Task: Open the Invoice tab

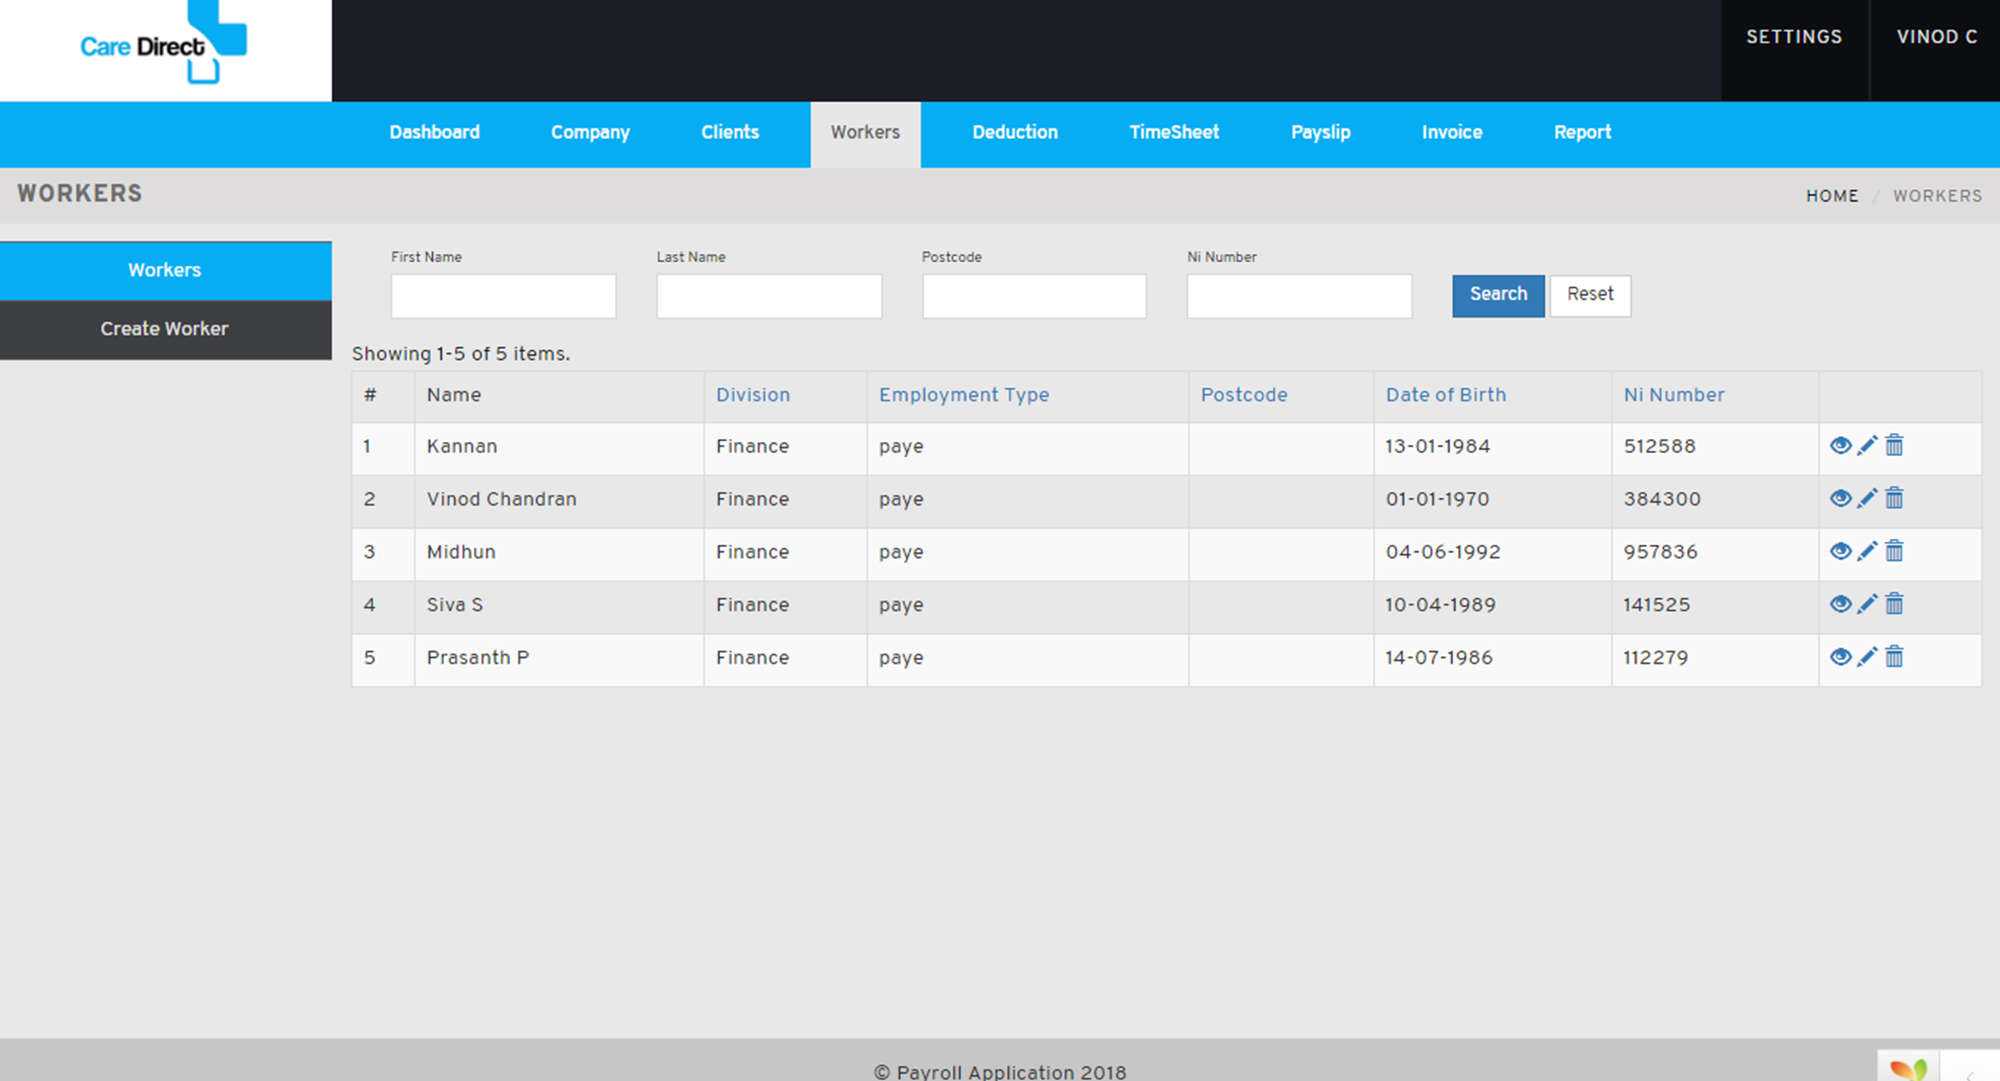Action: point(1452,133)
